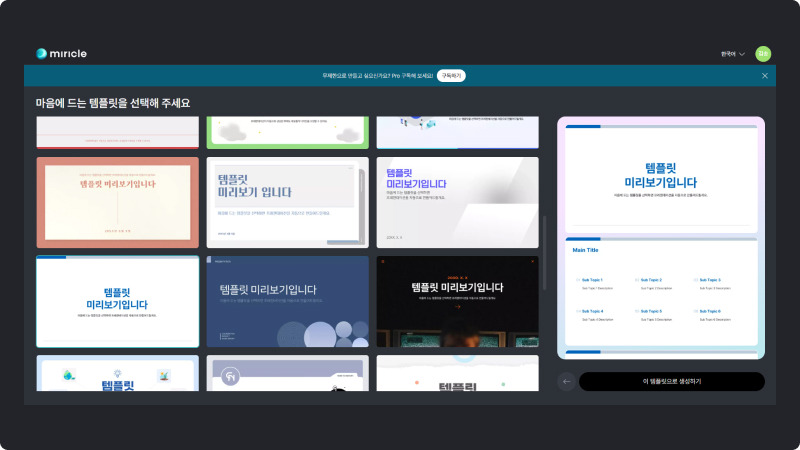Select the dark black photo template
The height and width of the screenshot is (450, 800).
[457, 302]
